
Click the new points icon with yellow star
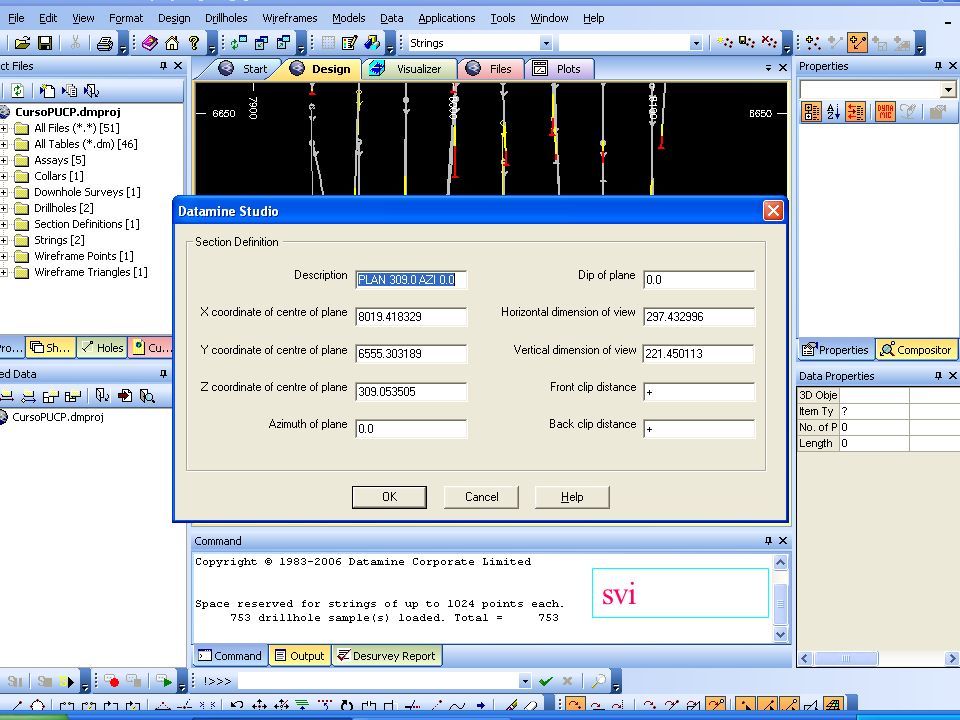pyautogui.click(x=725, y=42)
